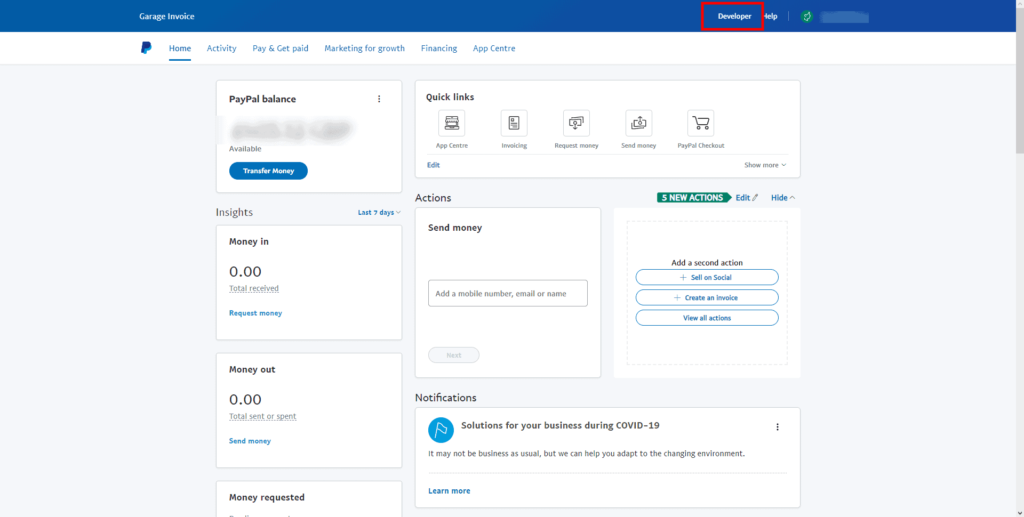Click Solutions for your business during COVID-19
This screenshot has width=1024, height=517.
[x=560, y=426]
